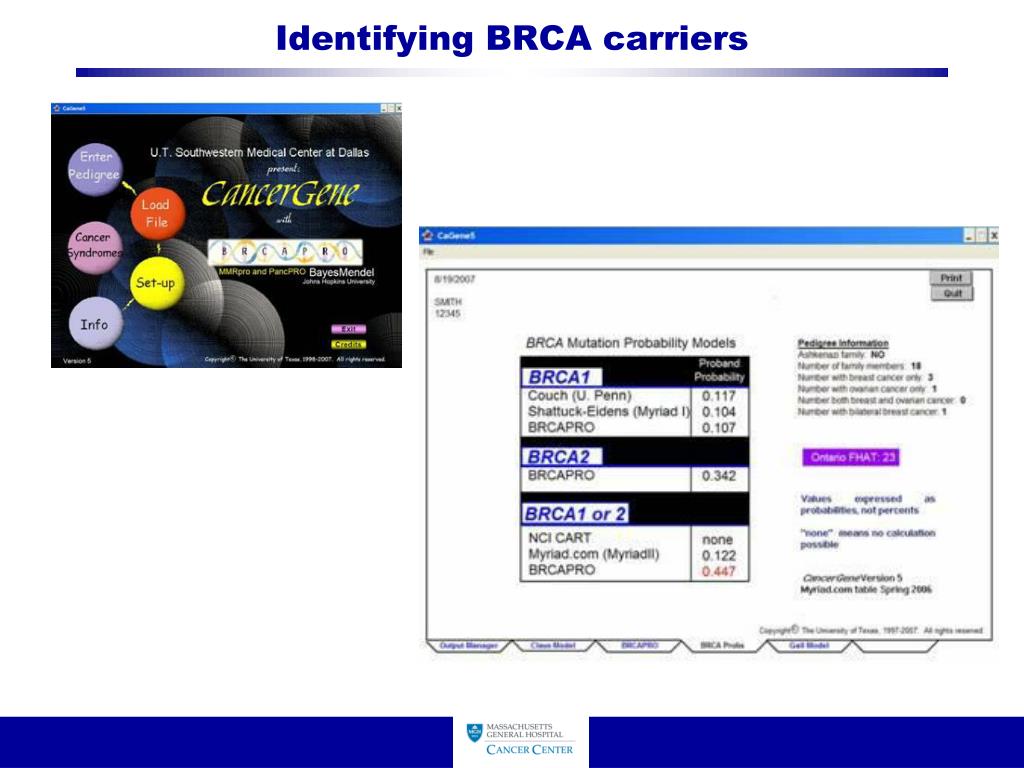This screenshot has width=1024, height=768.
Task: Click the Quit button
Action: coord(952,293)
